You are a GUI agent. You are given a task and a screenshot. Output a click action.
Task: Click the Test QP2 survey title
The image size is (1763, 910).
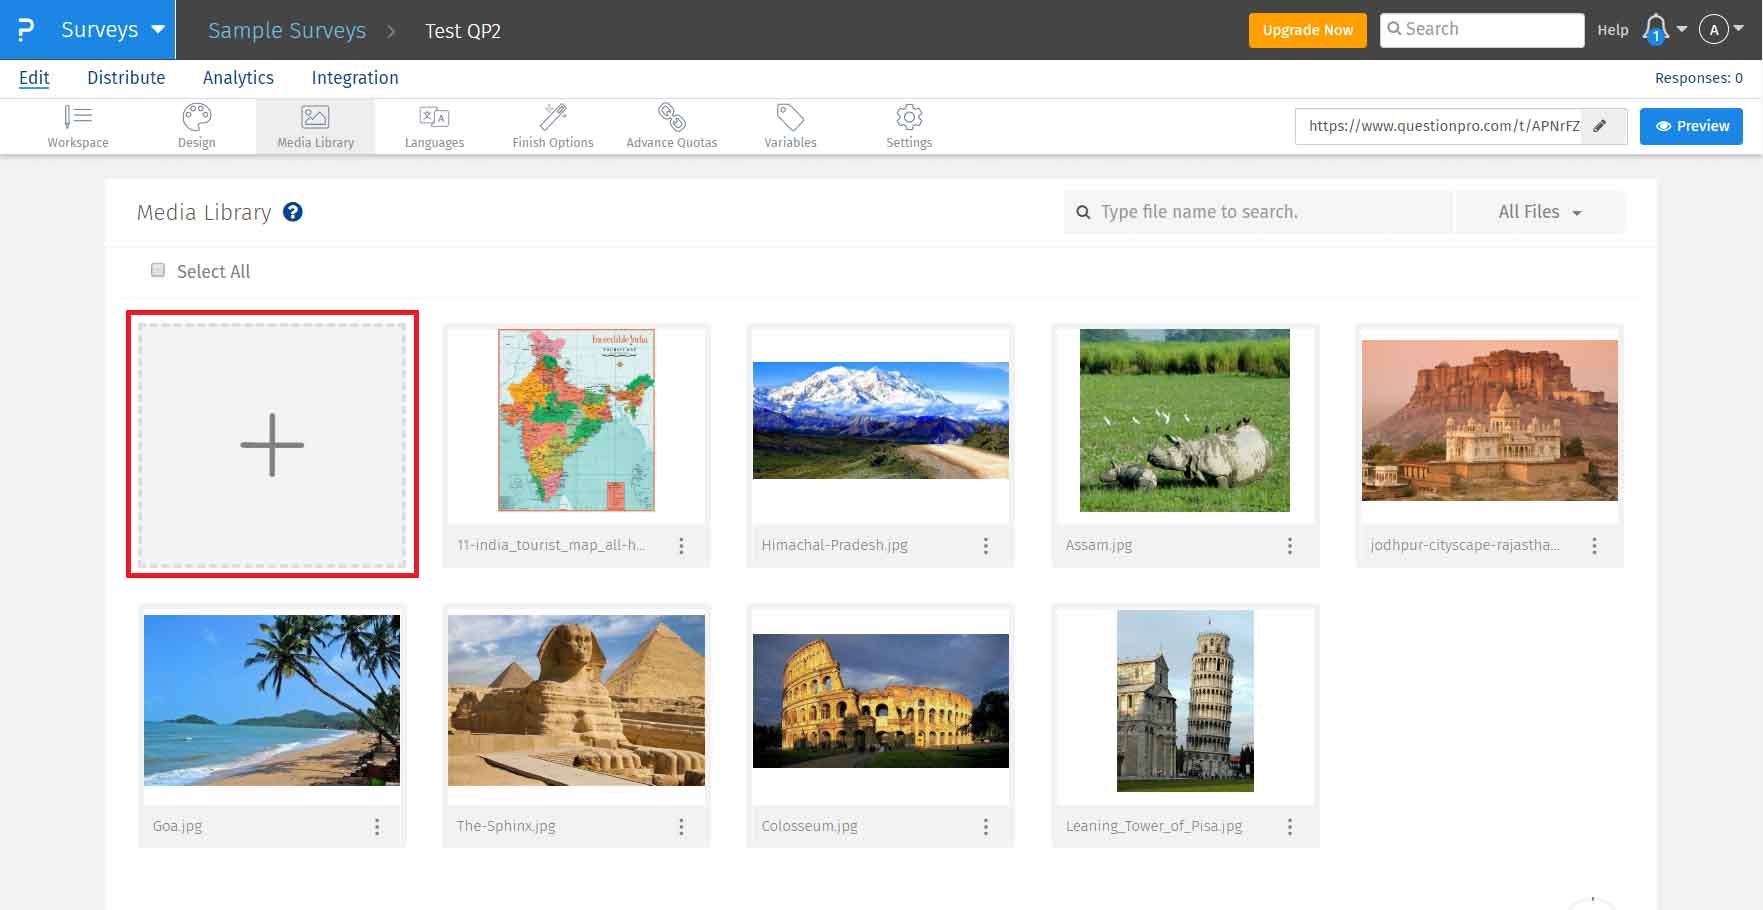[x=463, y=31]
